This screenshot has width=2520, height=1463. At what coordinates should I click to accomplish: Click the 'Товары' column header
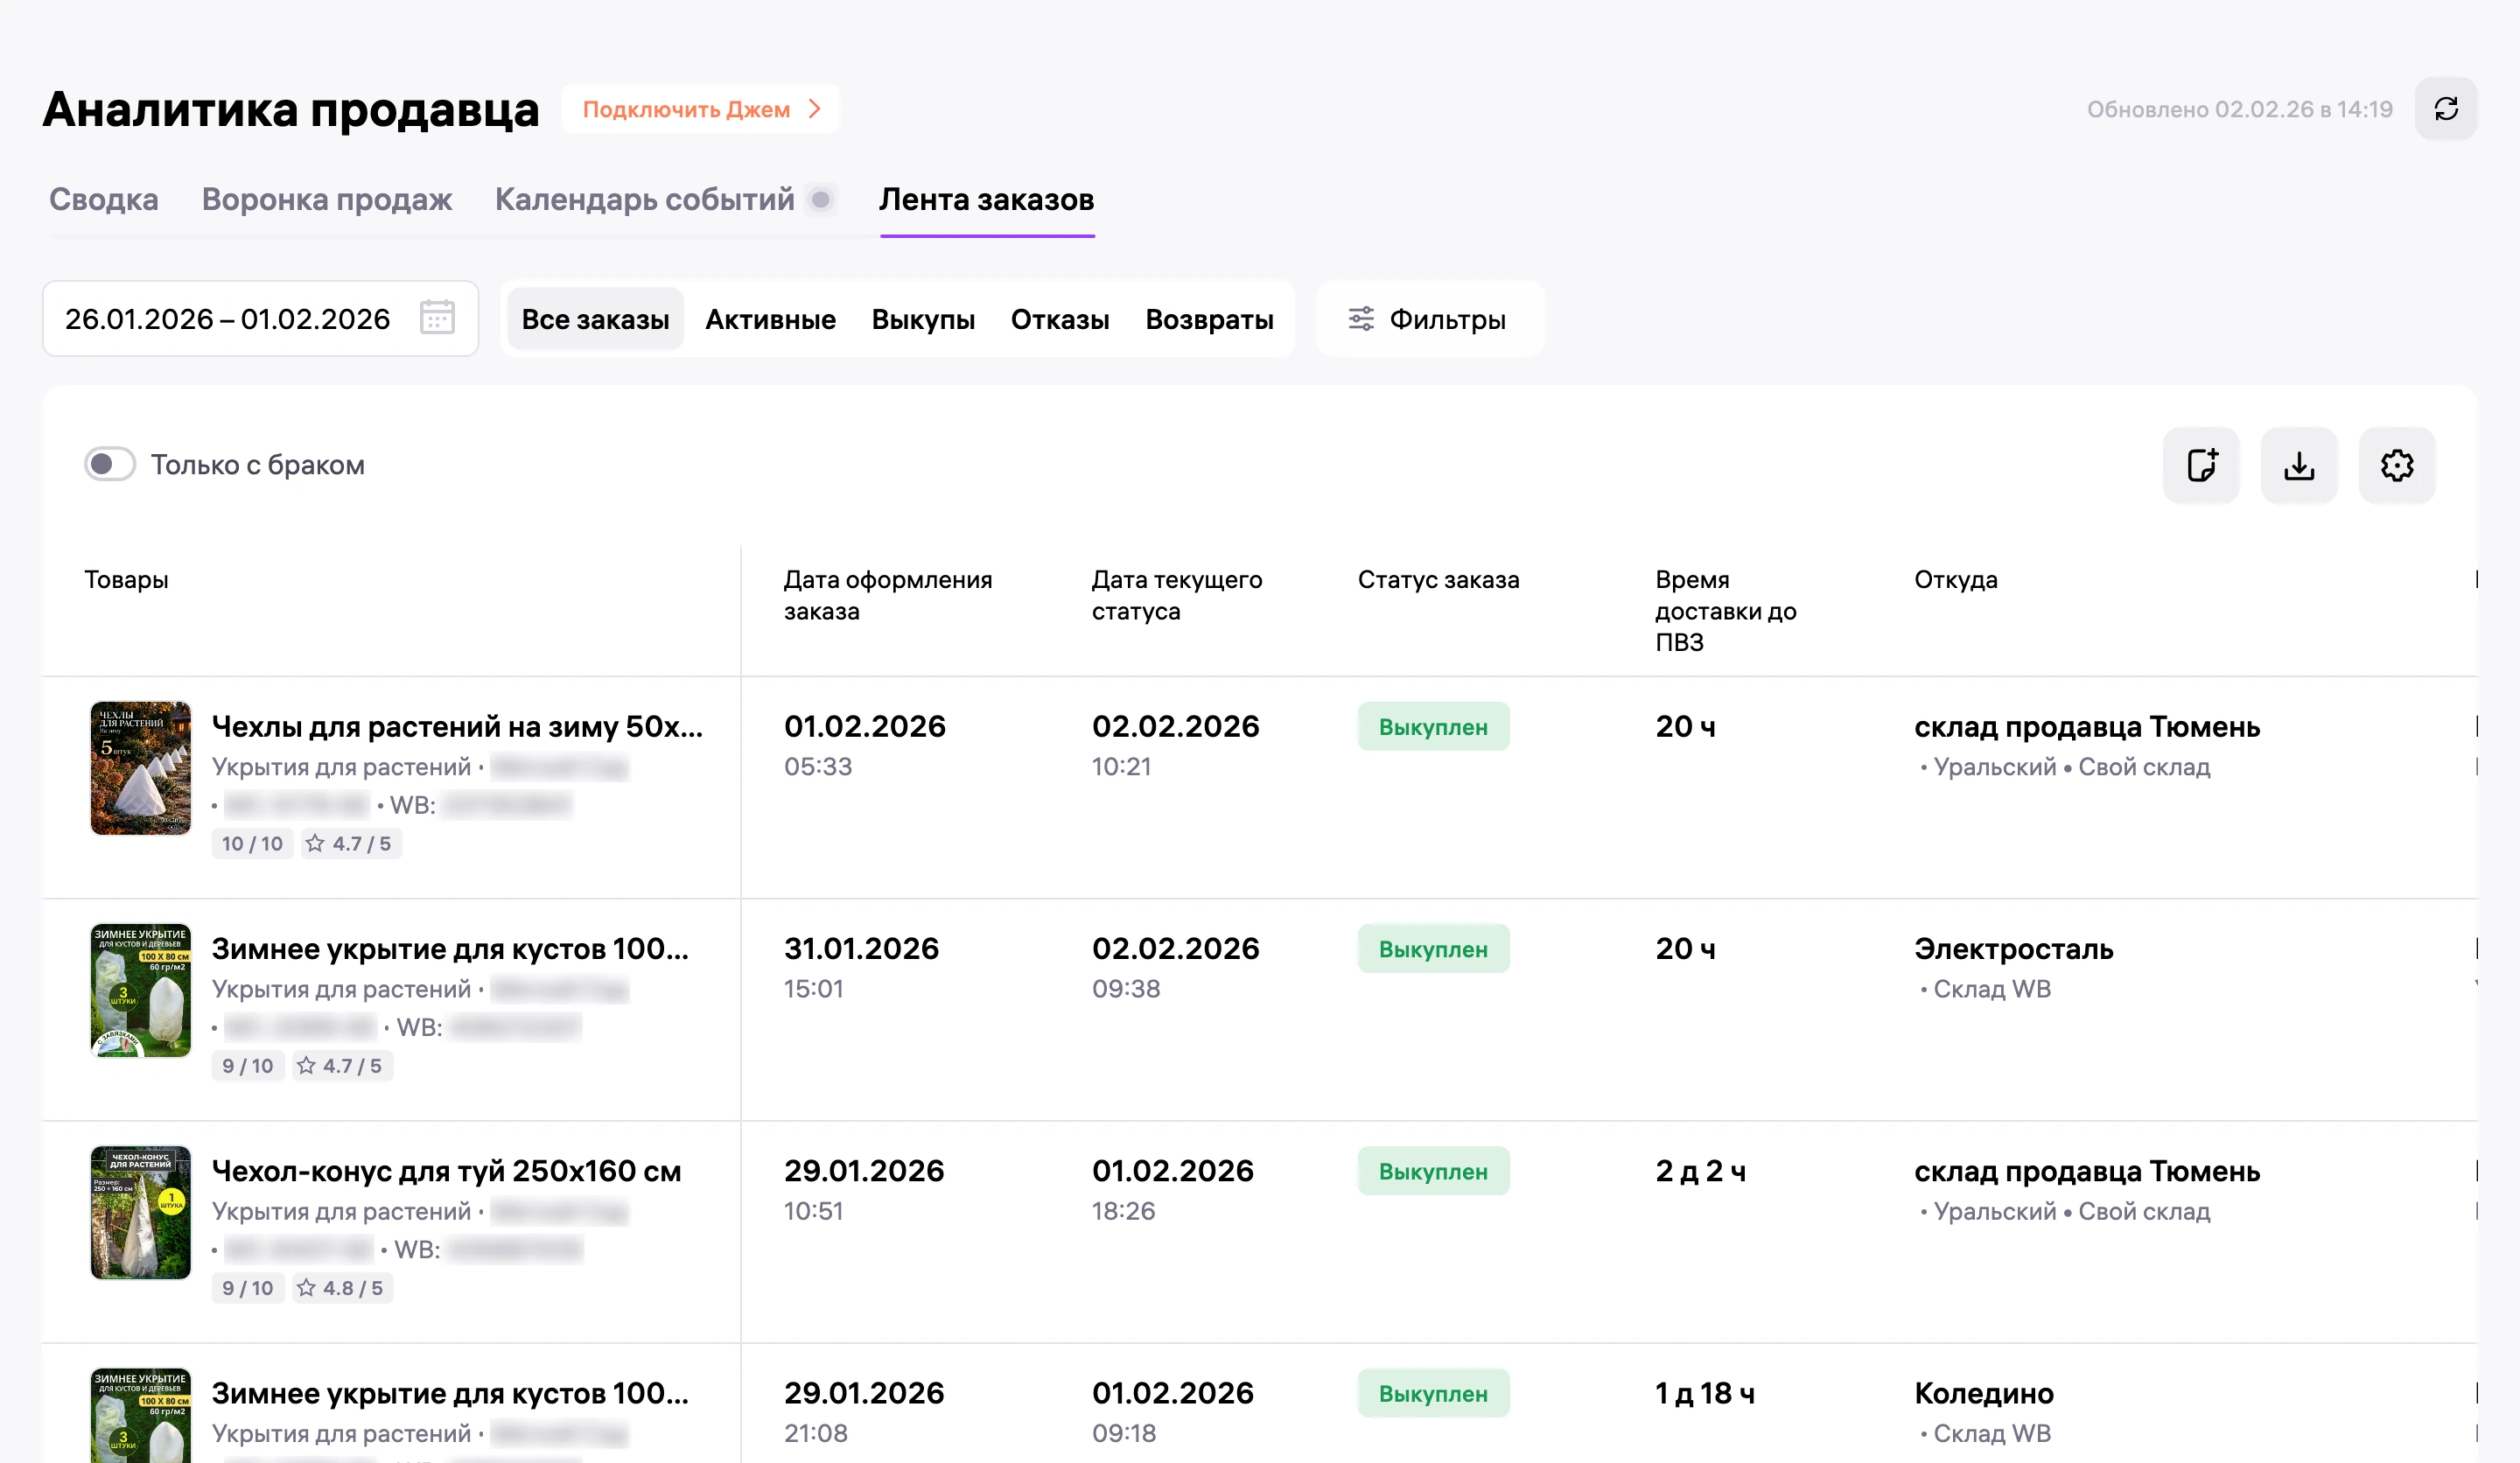(126, 579)
